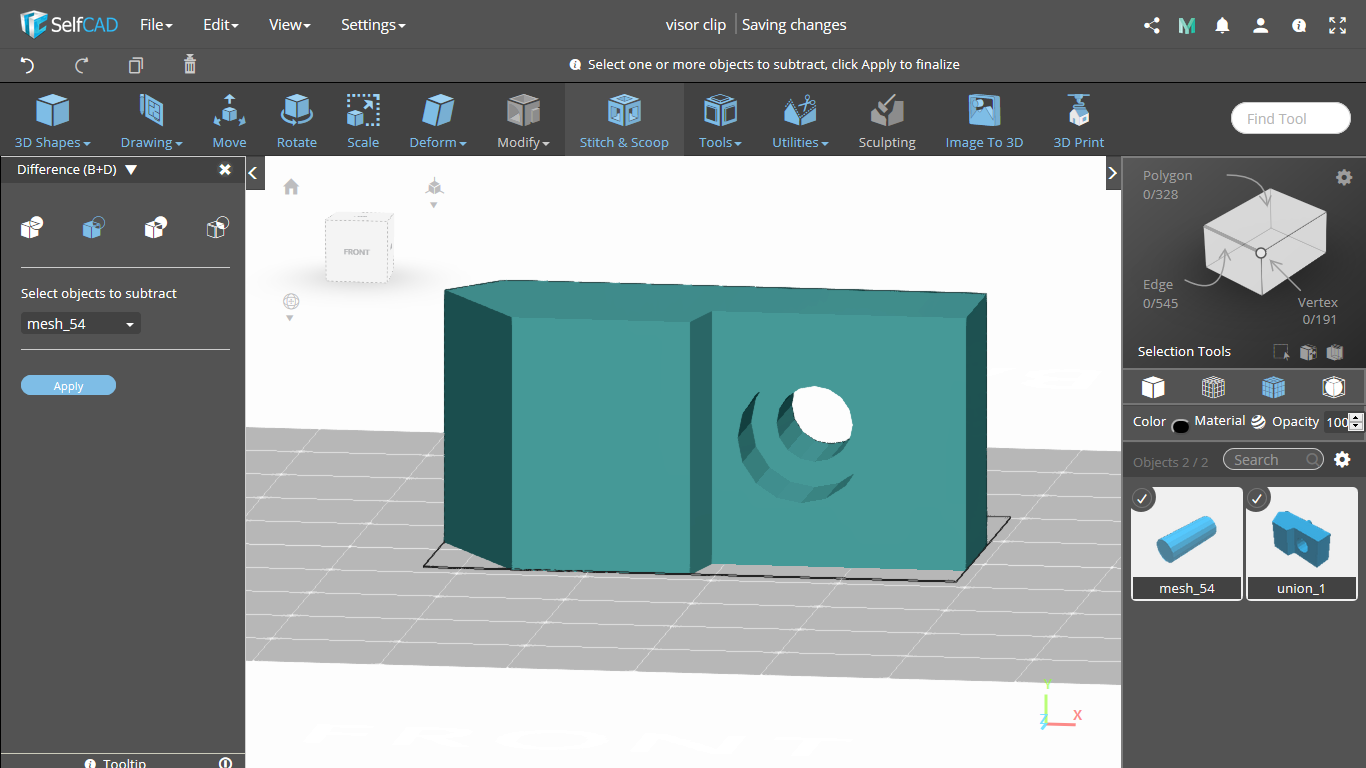
Task: Toggle the mesh_54 selection checkmark
Action: click(x=1143, y=498)
